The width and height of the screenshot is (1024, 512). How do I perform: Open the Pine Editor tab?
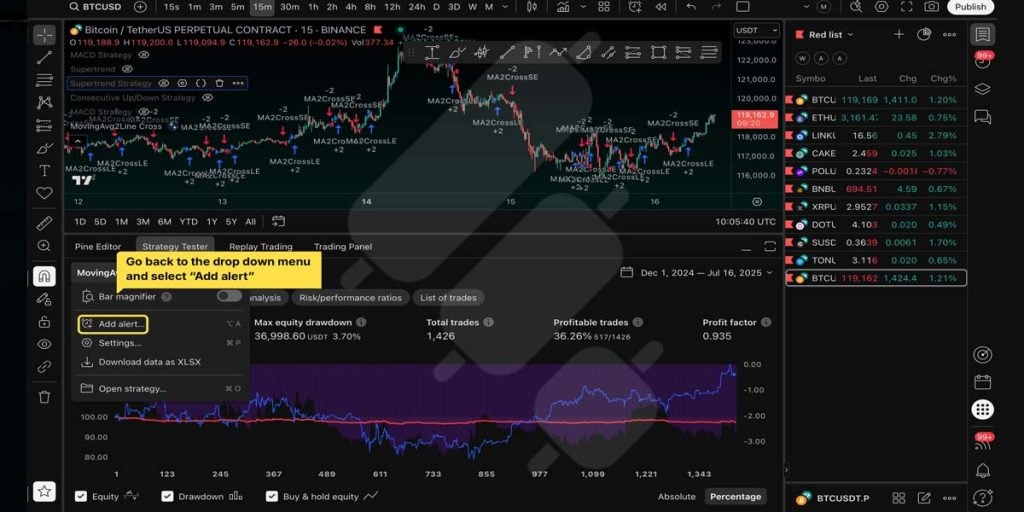point(98,246)
